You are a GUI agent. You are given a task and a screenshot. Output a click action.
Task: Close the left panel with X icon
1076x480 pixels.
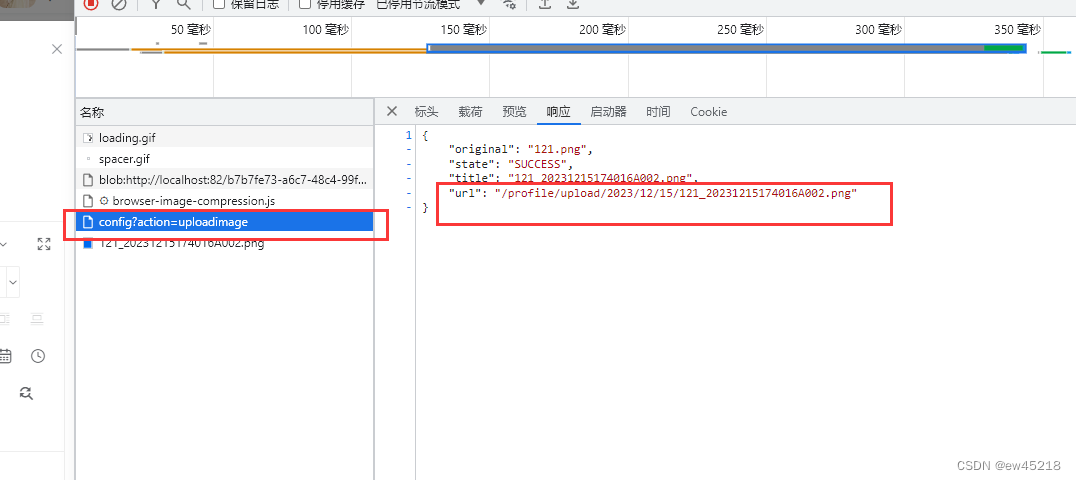click(57, 49)
